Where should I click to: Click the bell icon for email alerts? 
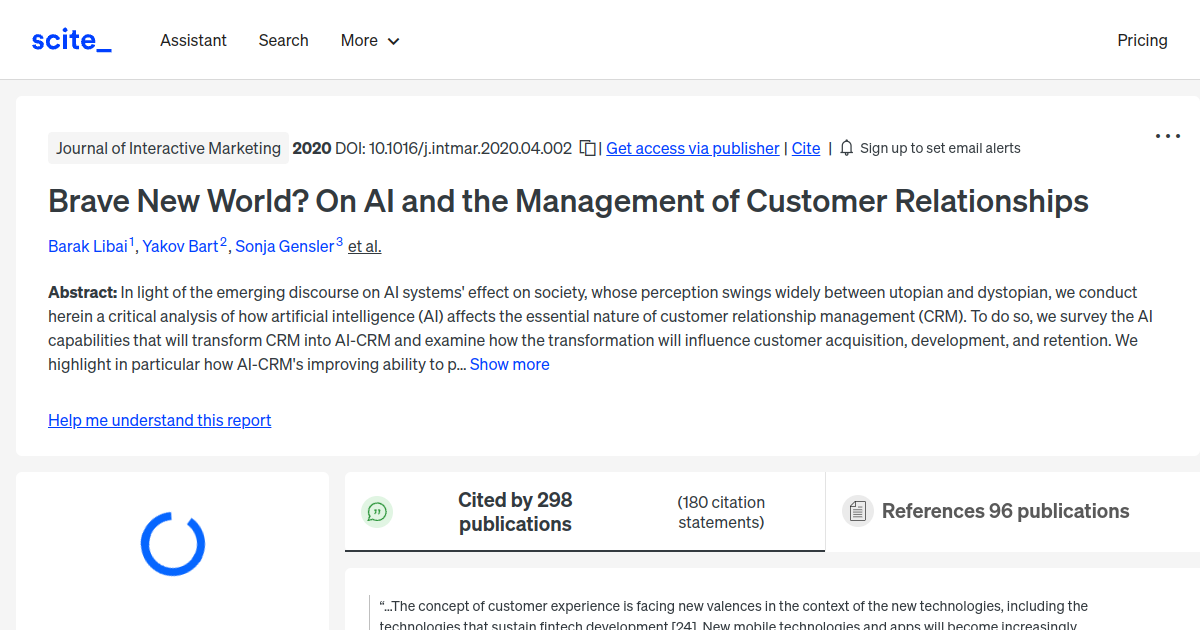click(845, 147)
